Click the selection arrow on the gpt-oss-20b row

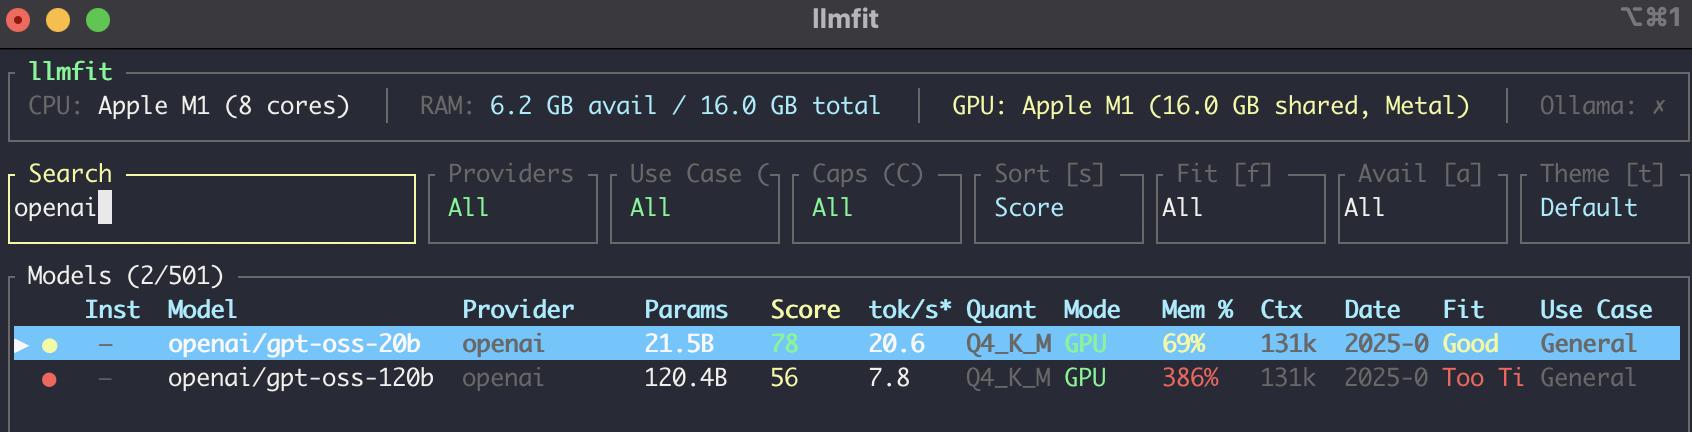tap(21, 345)
